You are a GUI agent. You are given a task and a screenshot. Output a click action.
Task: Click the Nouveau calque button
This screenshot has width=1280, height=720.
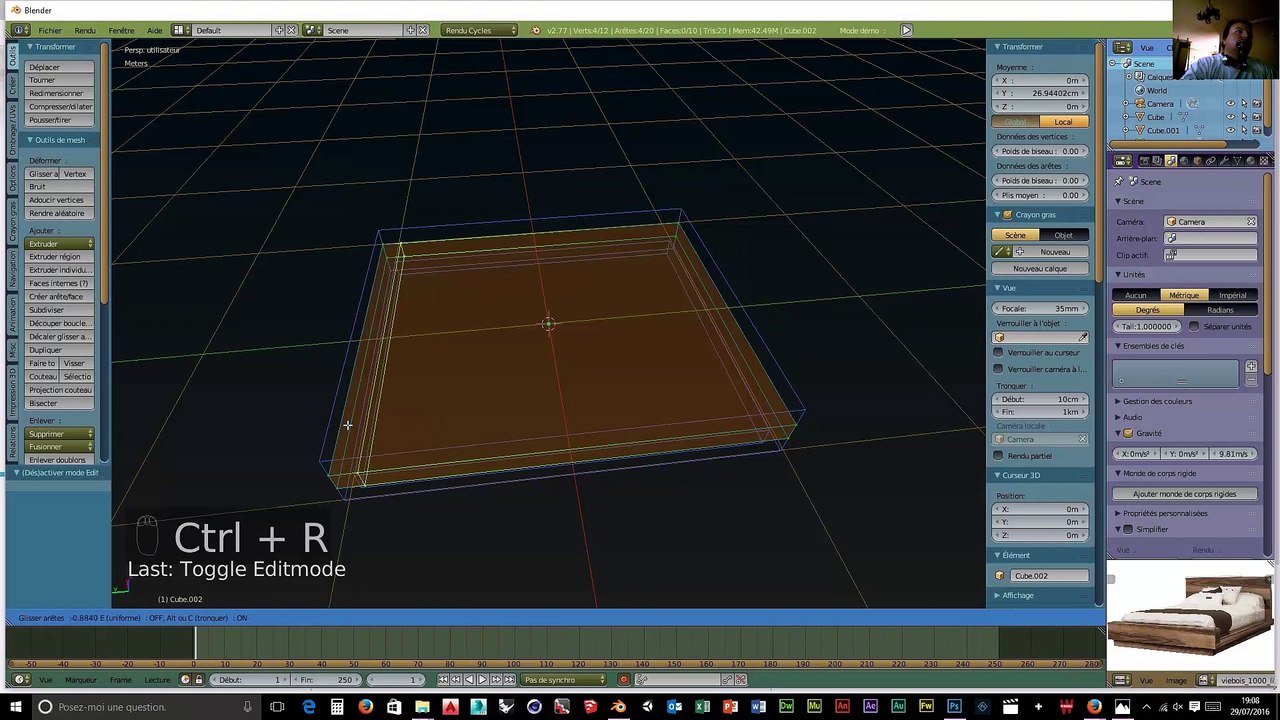1040,268
